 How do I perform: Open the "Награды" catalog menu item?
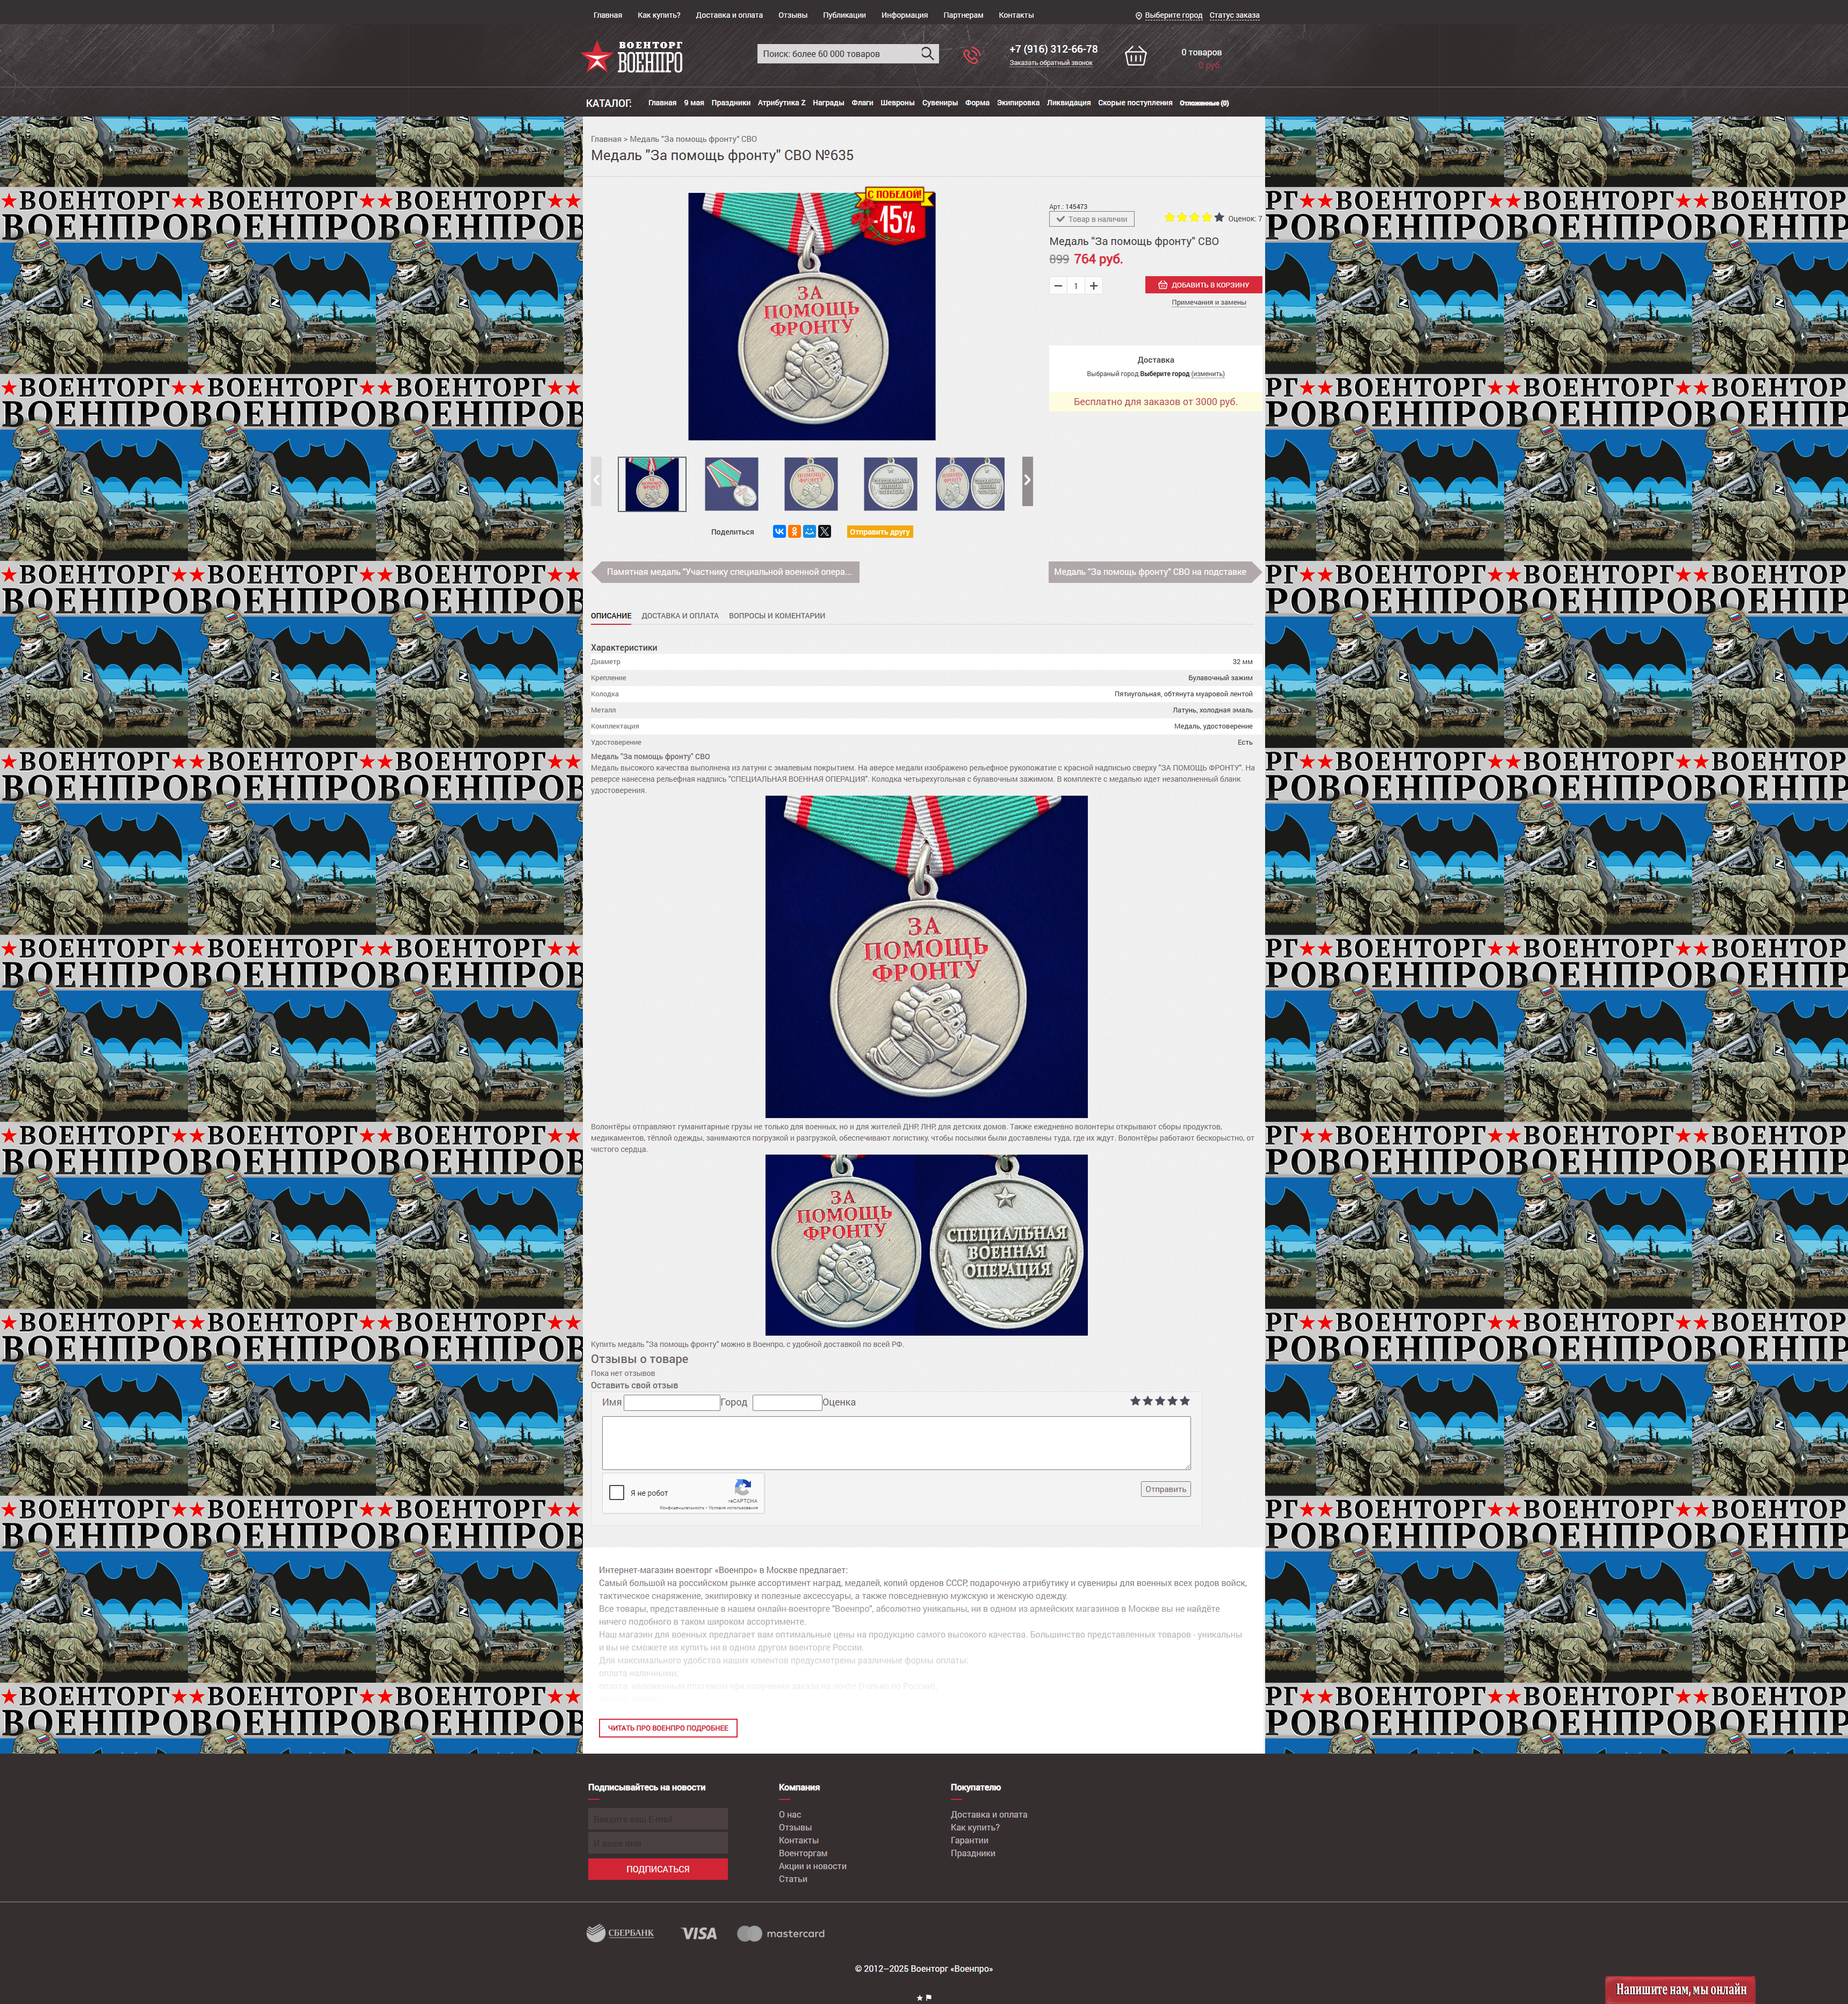(828, 103)
